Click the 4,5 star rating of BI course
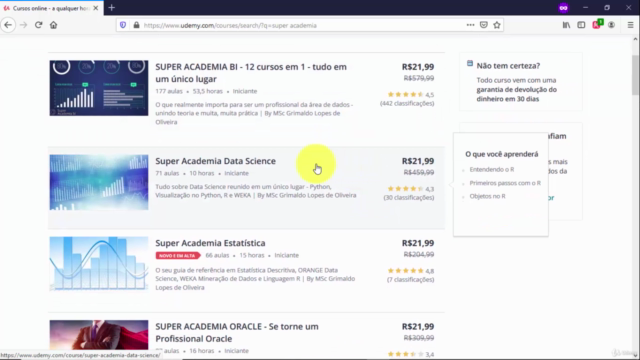The width and height of the screenshot is (640, 360). pos(411,94)
